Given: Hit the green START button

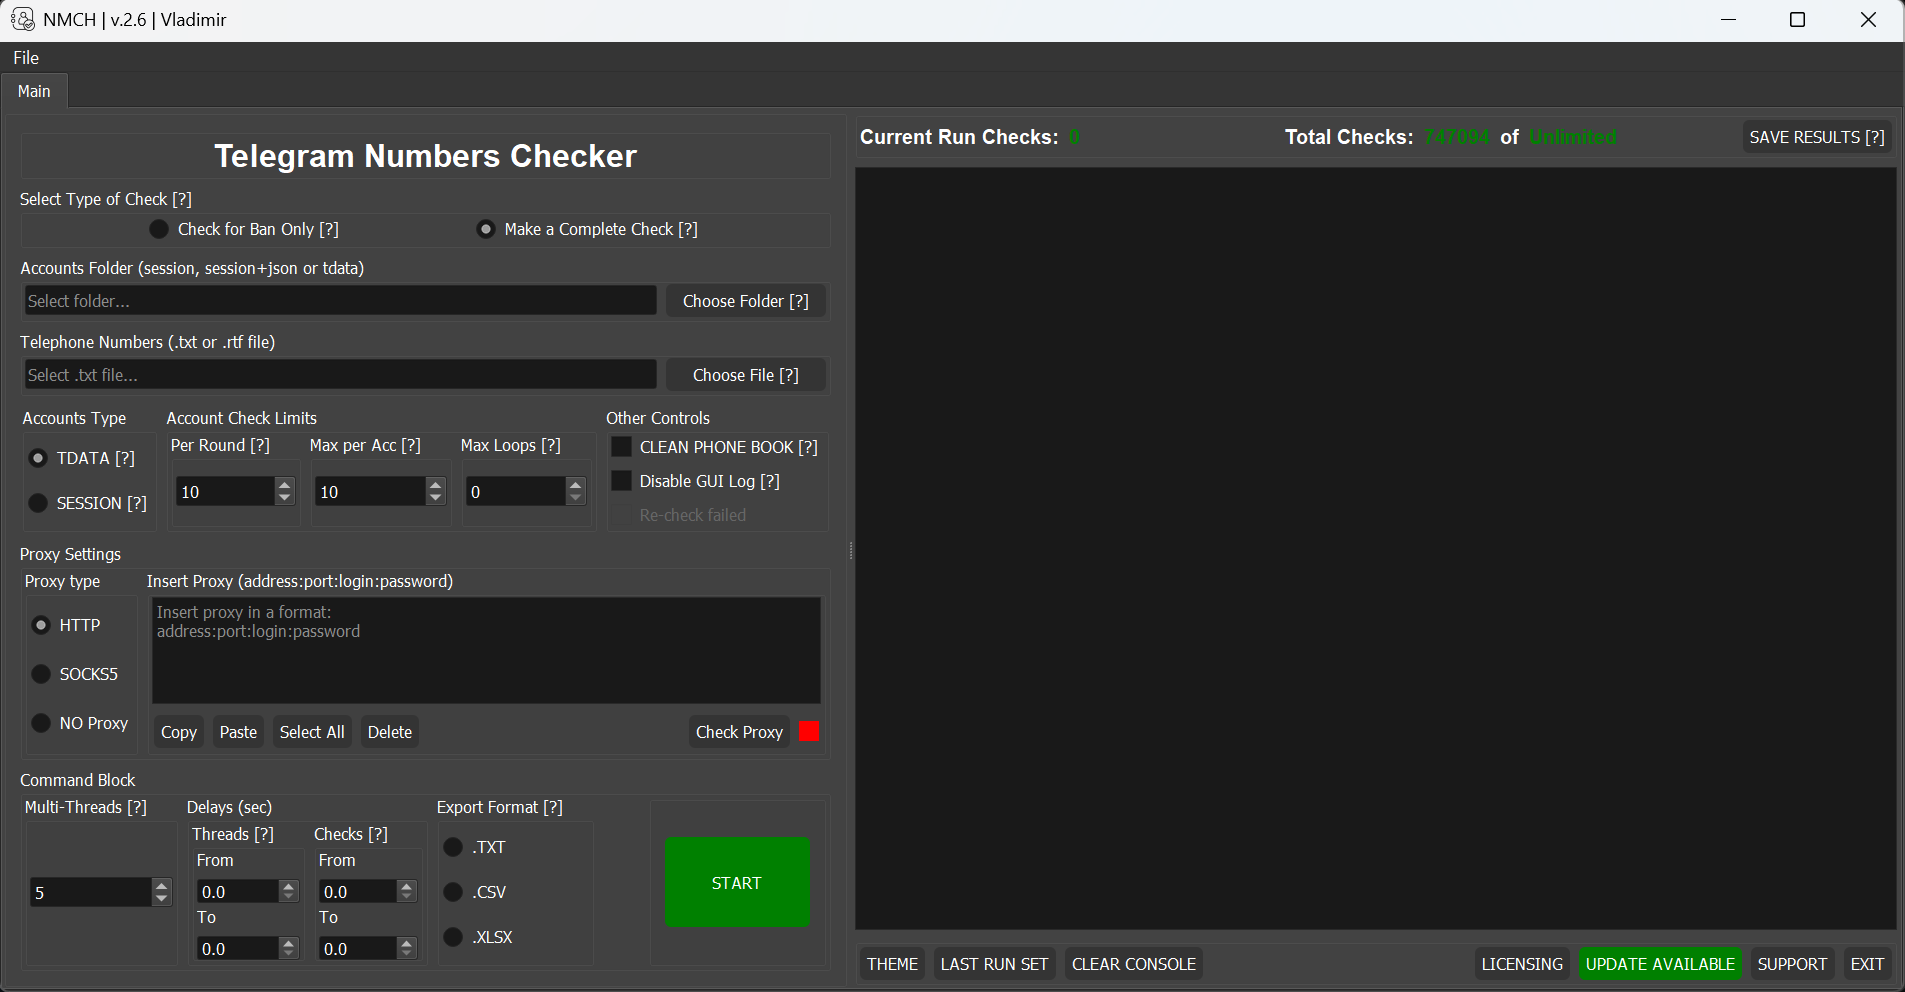Looking at the screenshot, I should [737, 882].
